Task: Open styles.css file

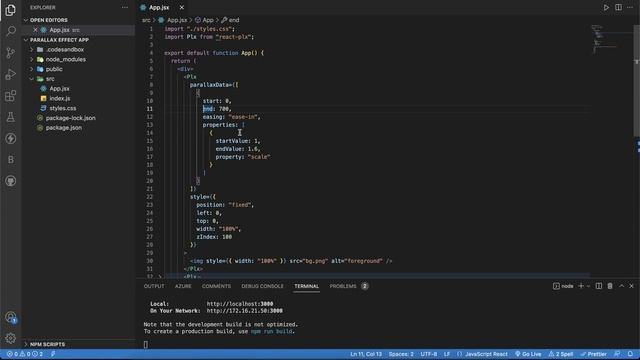Action: (62, 108)
